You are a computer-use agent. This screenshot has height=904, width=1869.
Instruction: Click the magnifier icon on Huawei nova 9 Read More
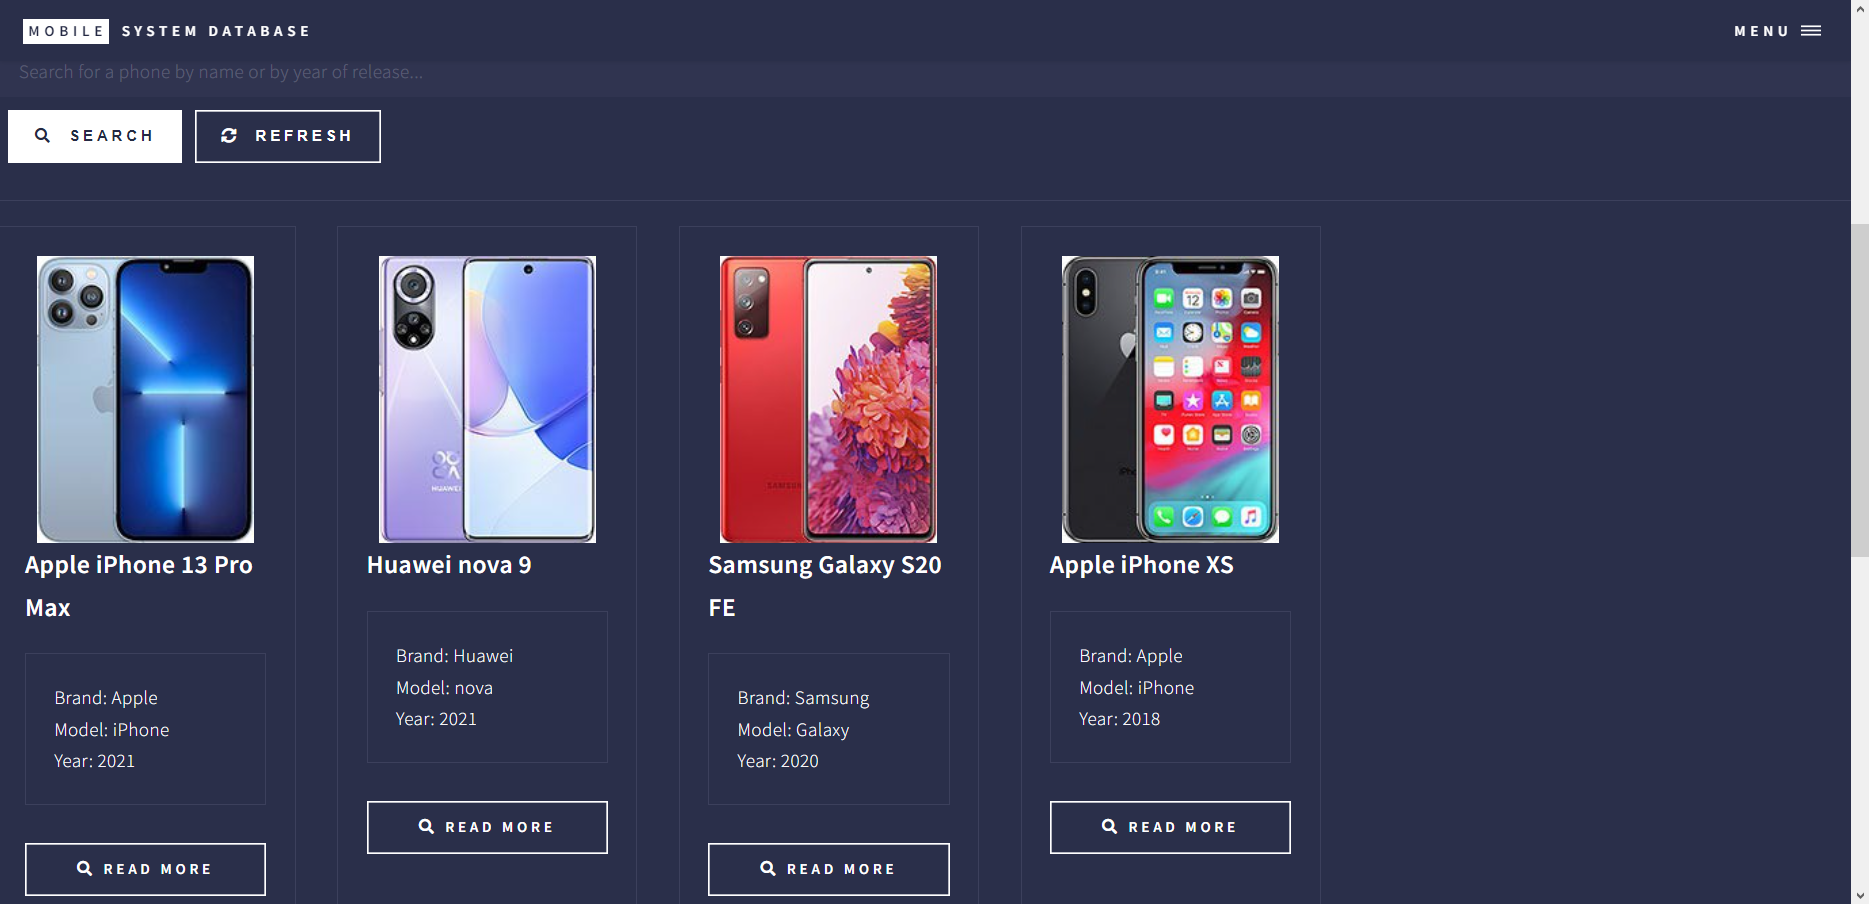click(x=426, y=827)
